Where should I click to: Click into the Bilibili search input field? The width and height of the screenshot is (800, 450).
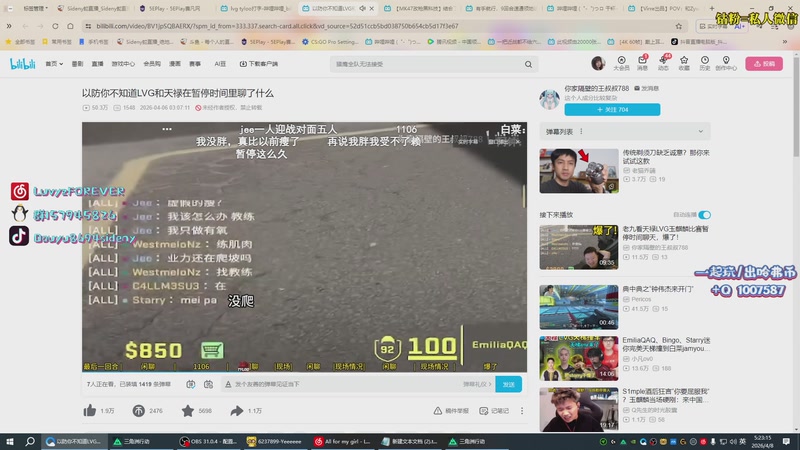tap(426, 64)
